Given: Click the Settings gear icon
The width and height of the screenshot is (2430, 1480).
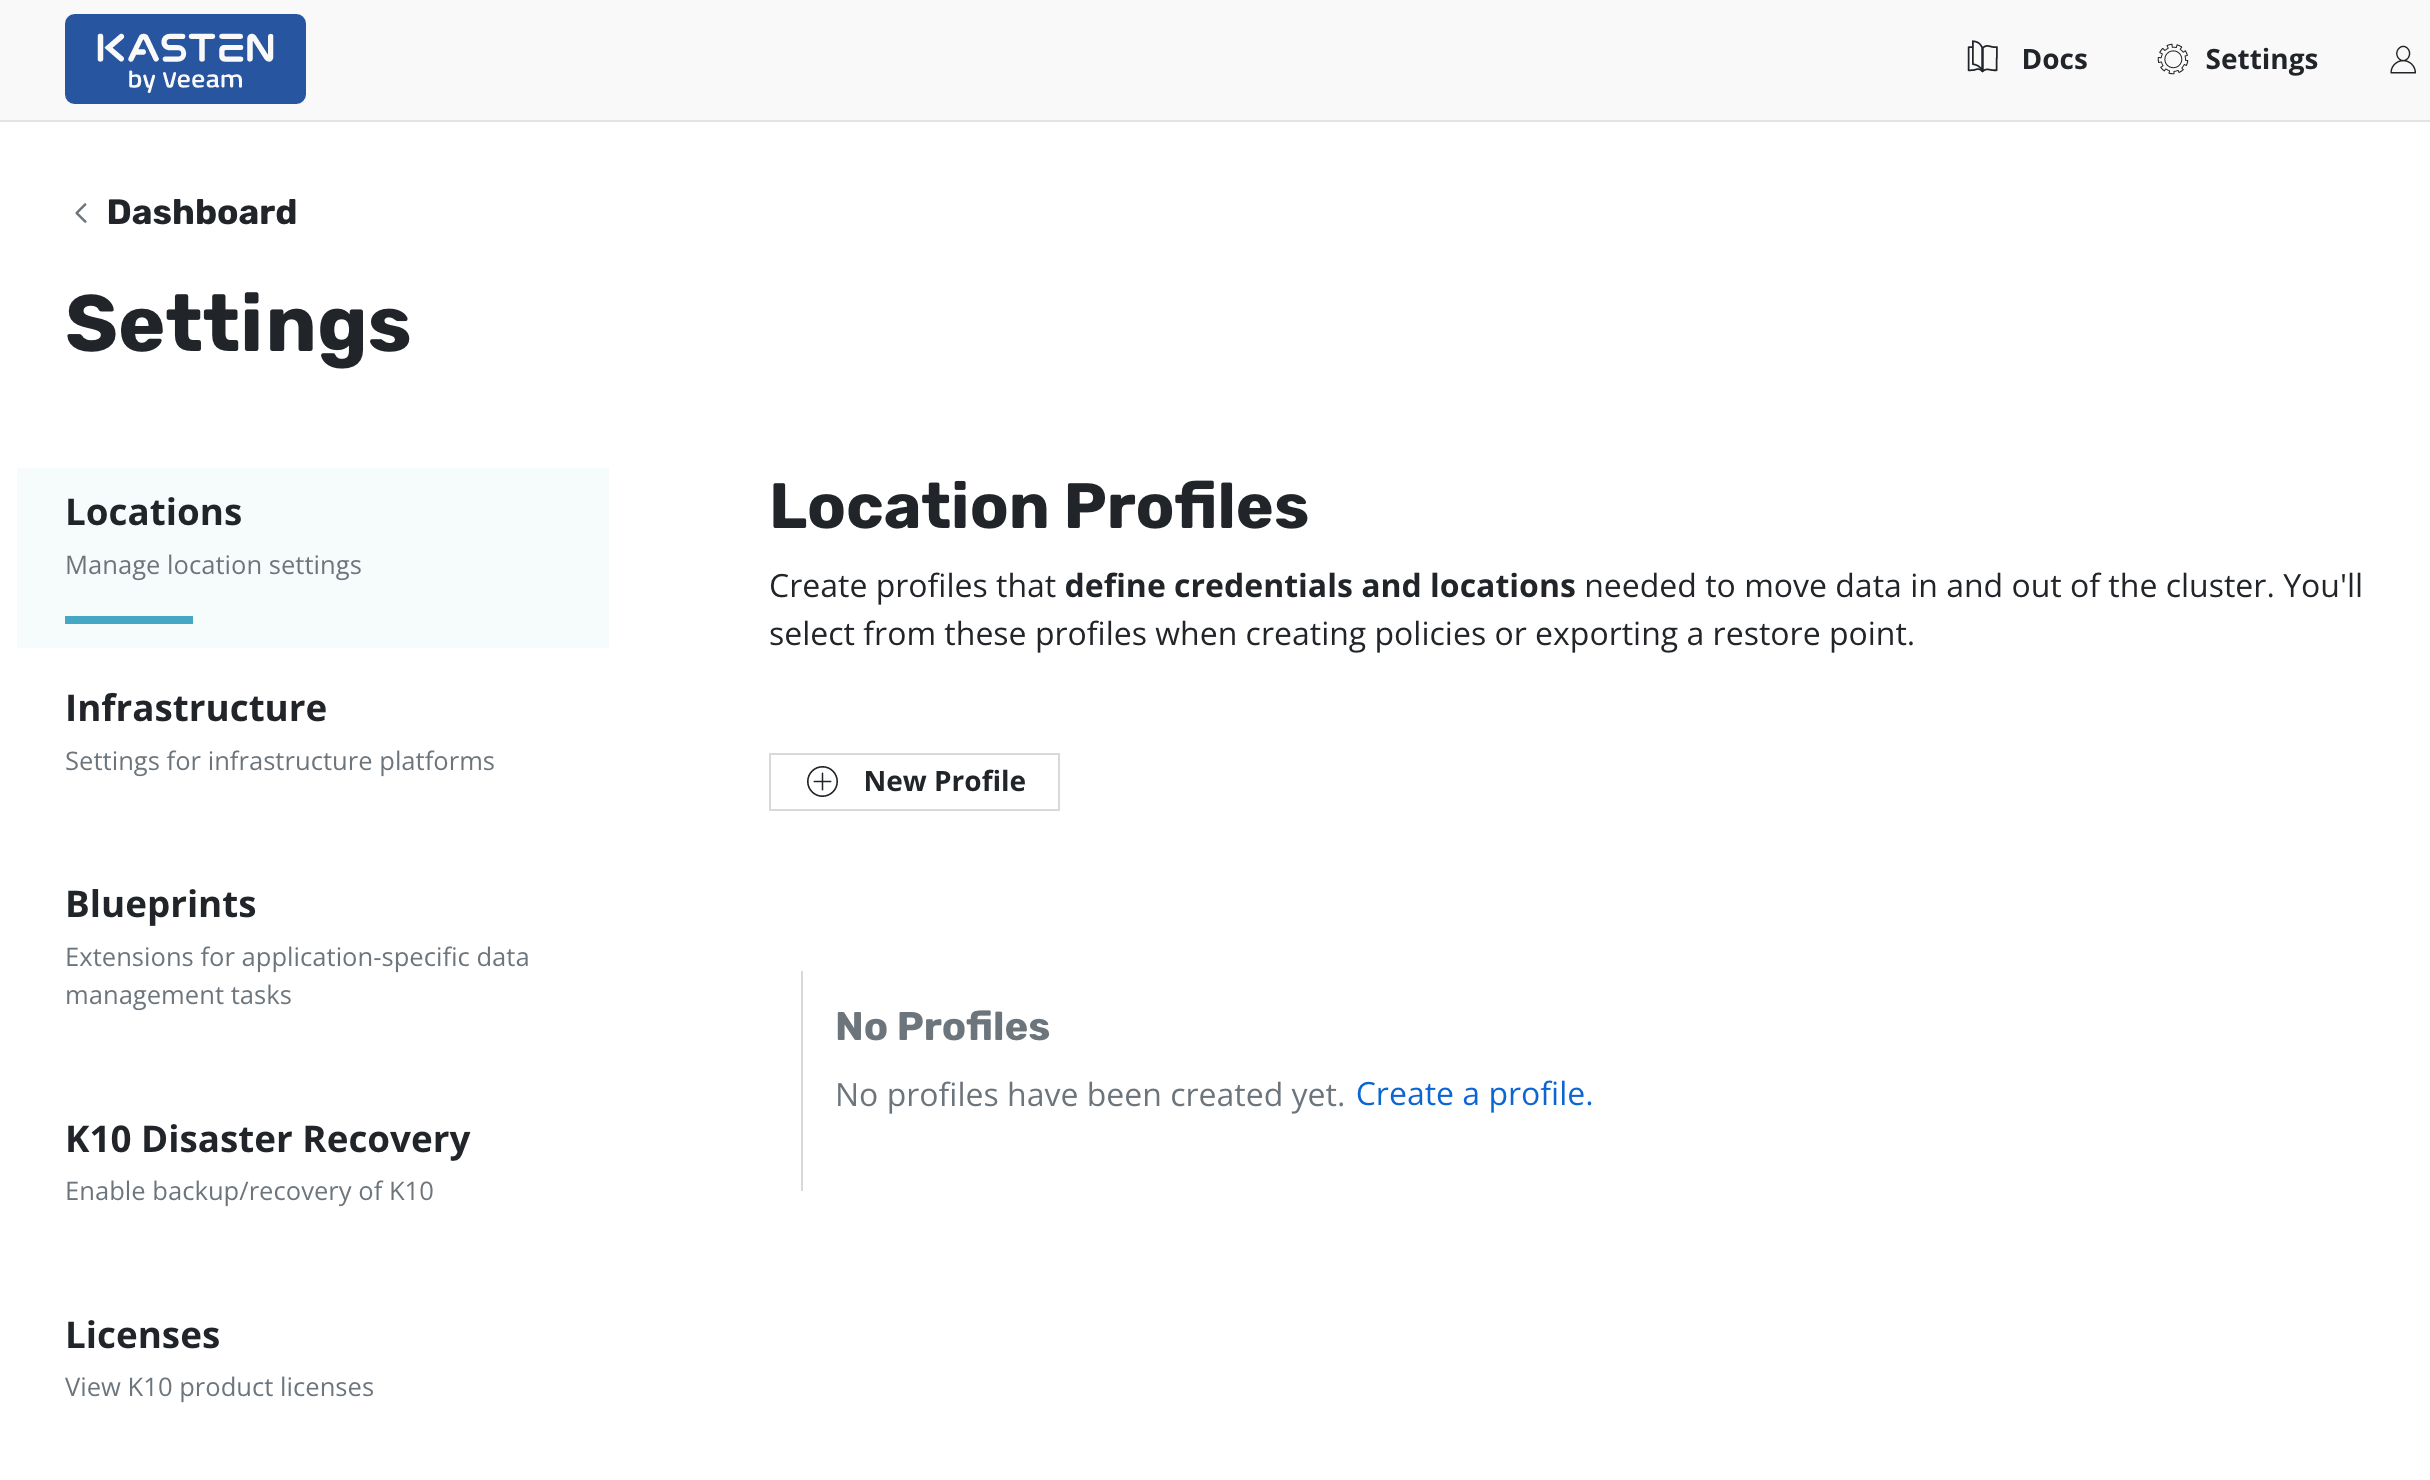Looking at the screenshot, I should 2172,59.
